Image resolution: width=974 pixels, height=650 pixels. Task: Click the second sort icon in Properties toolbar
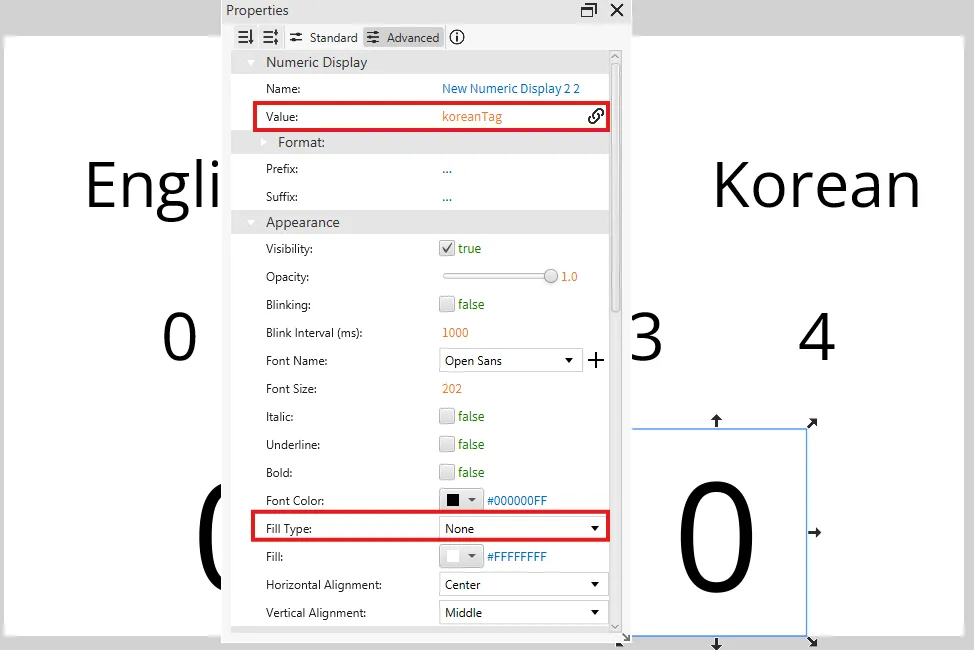click(270, 37)
